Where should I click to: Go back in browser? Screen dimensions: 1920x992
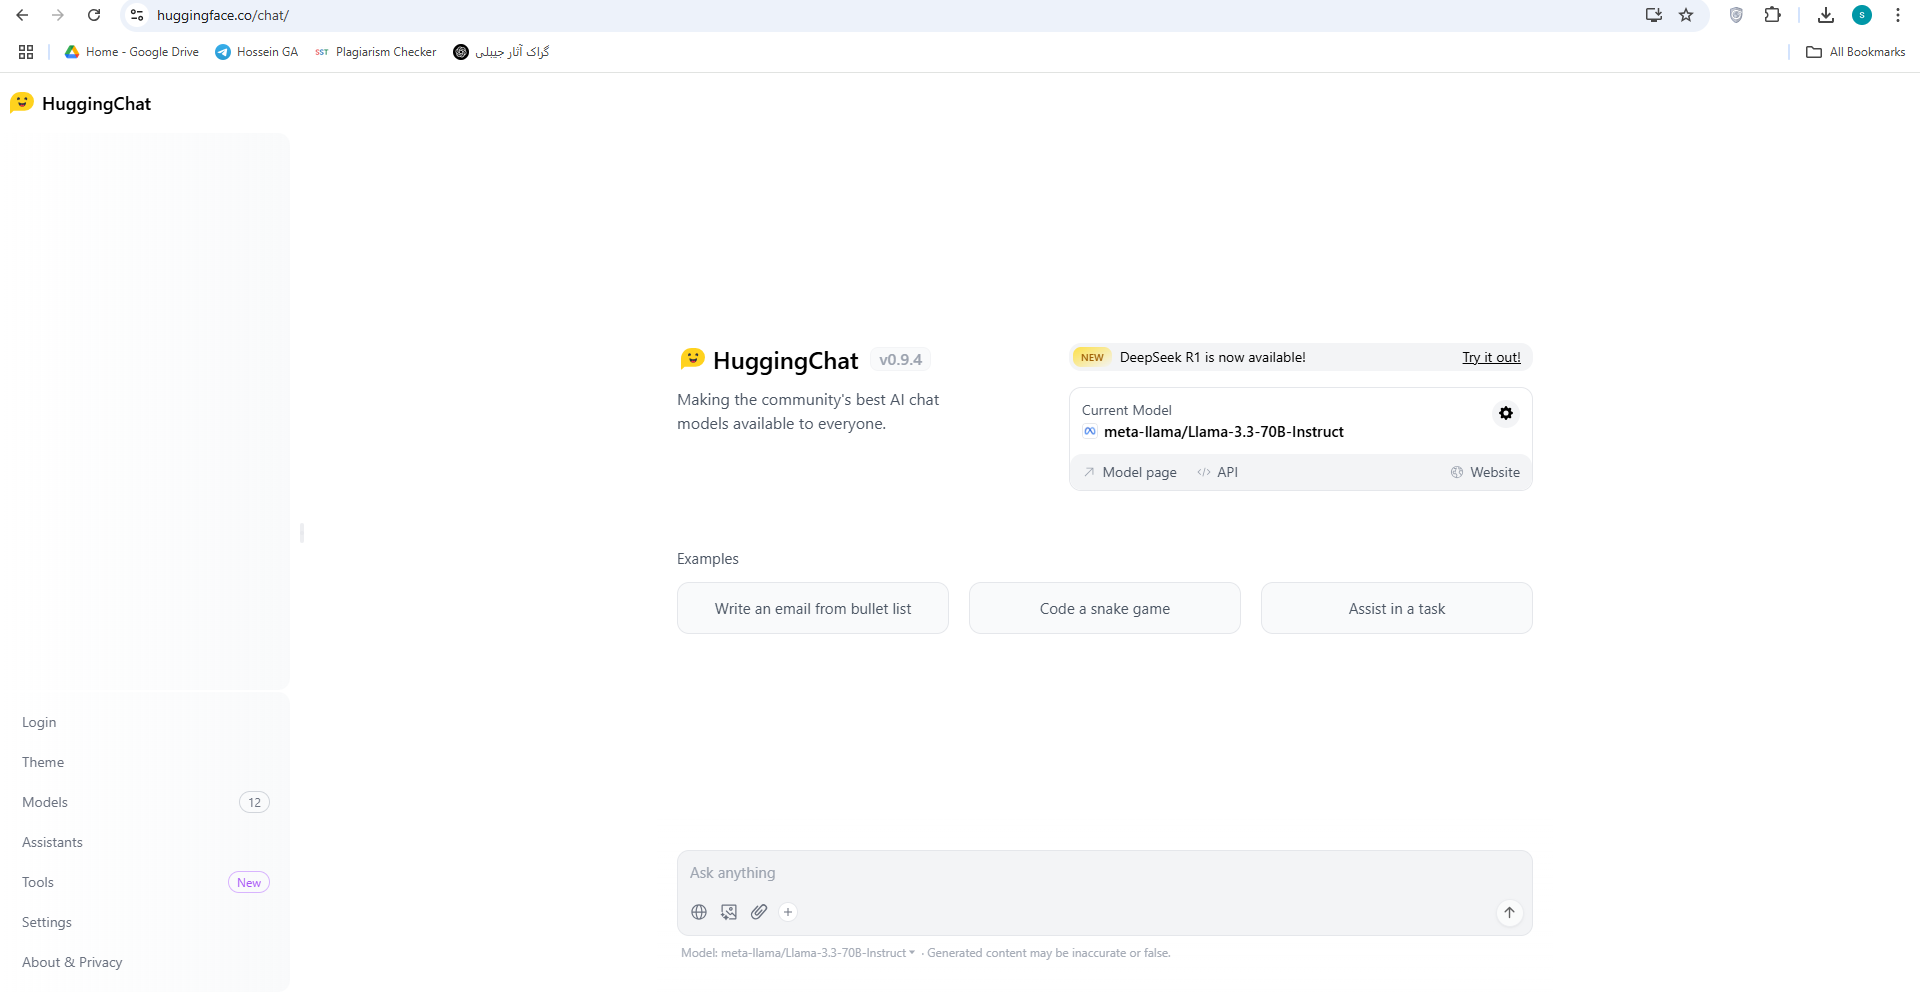(x=22, y=15)
